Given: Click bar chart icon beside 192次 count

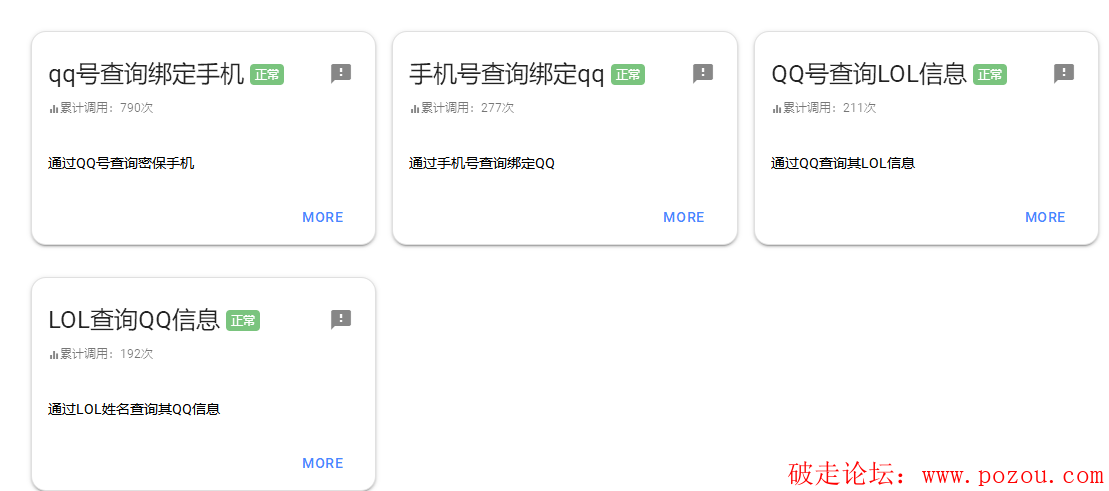Looking at the screenshot, I should [x=53, y=354].
